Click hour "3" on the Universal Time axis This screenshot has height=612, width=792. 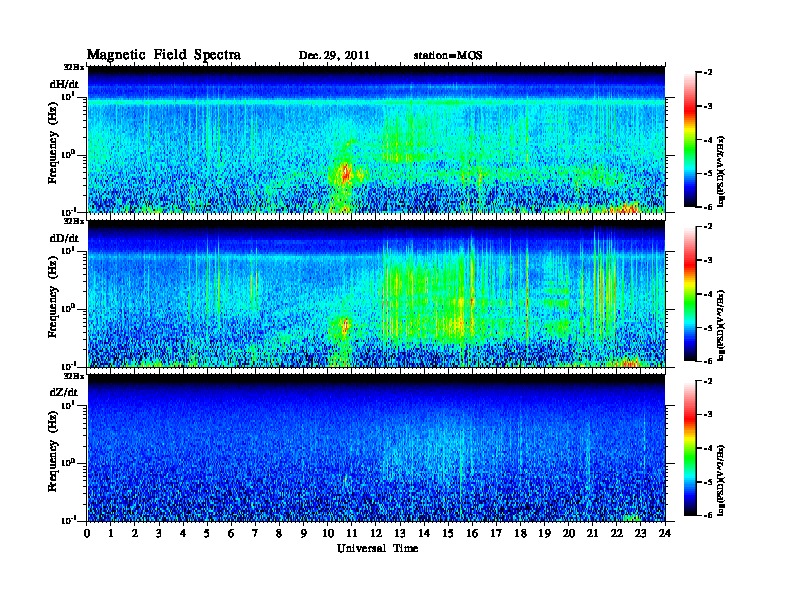(159, 534)
